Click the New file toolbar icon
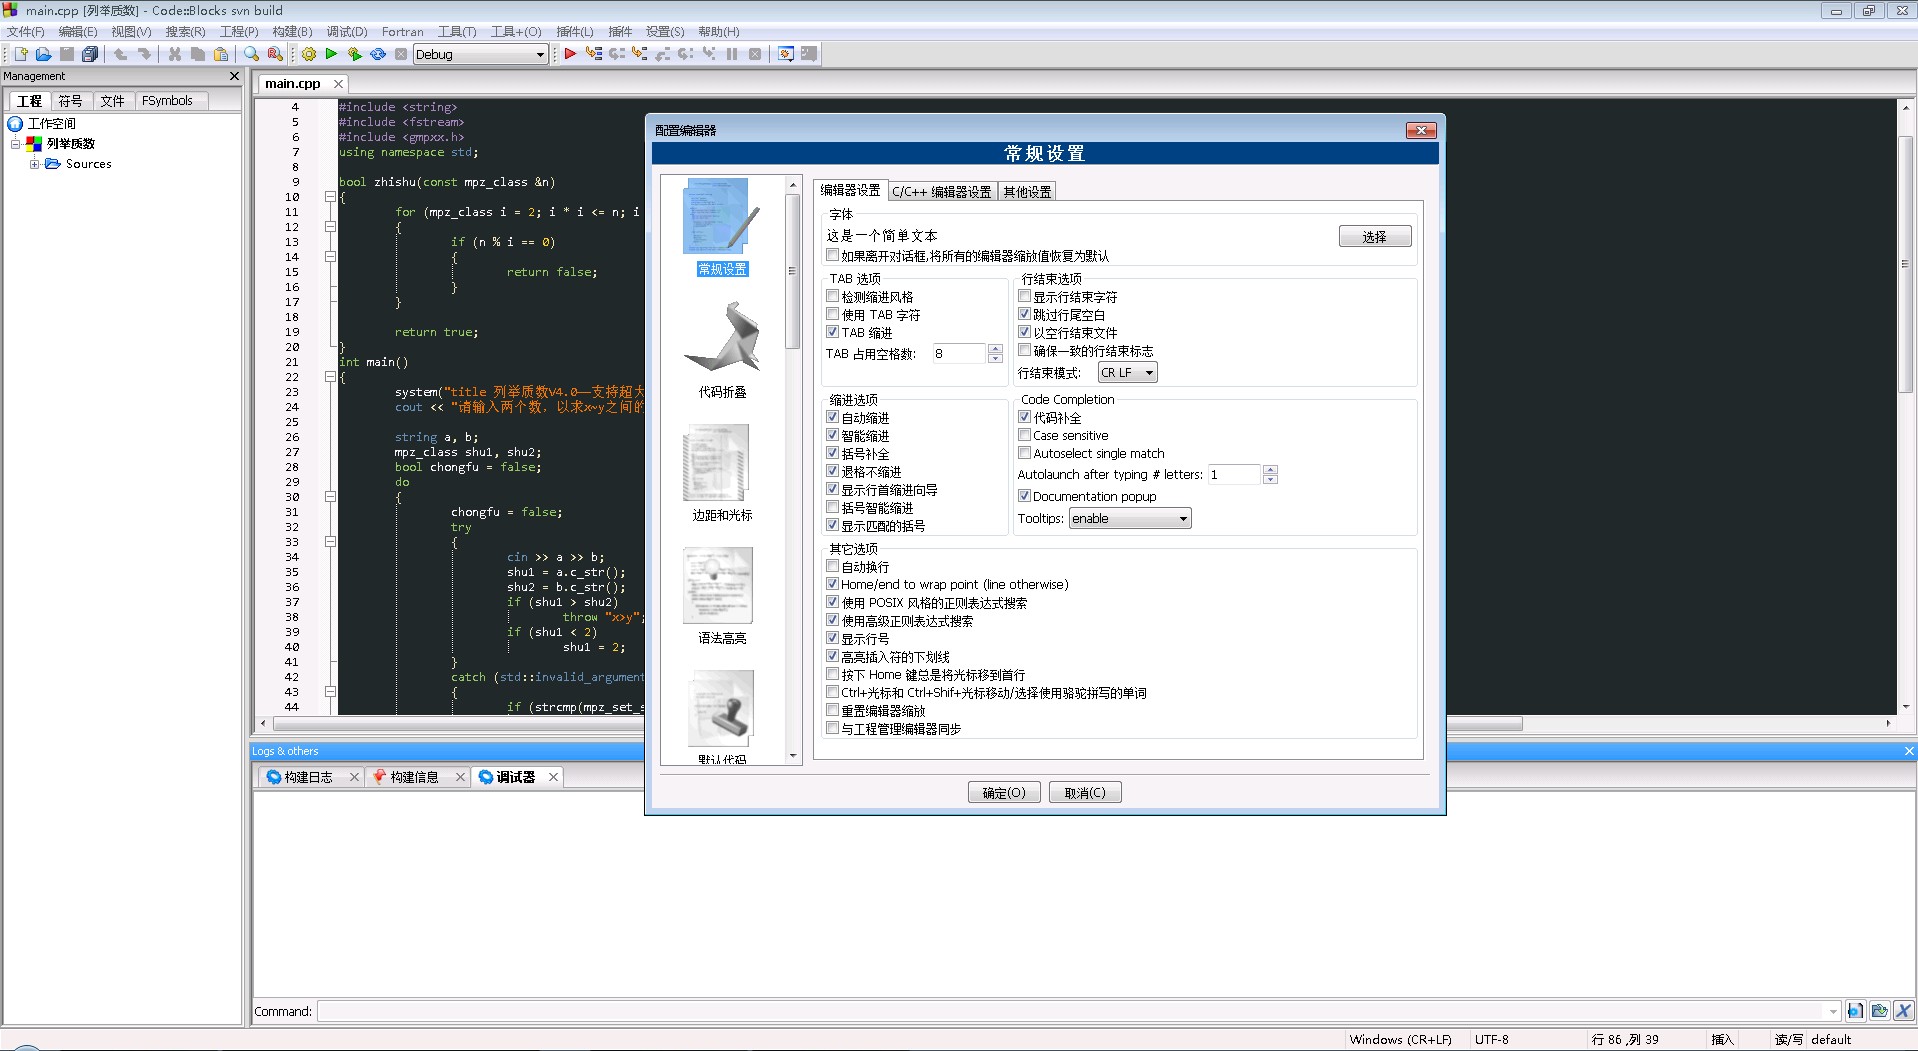 20,54
